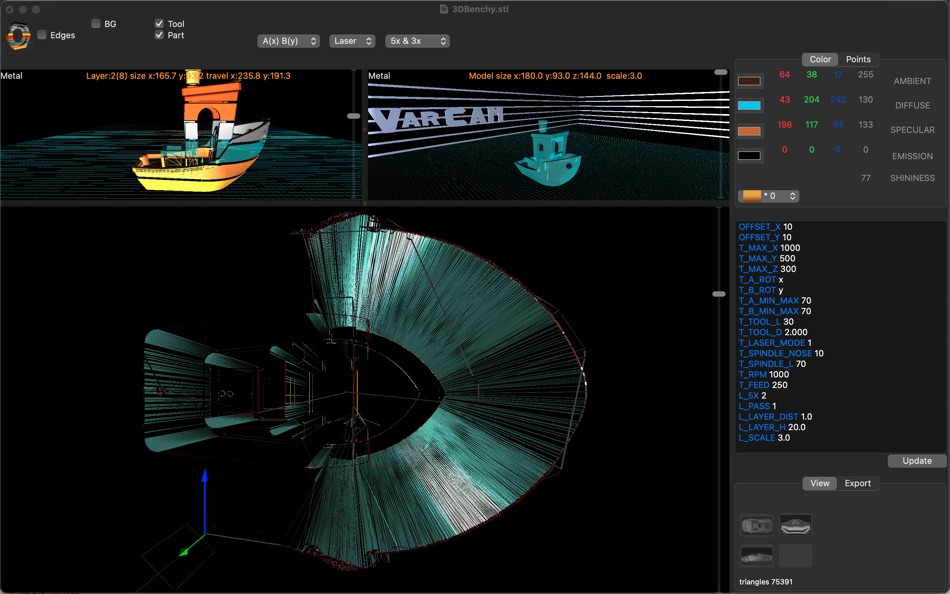Select the front-view thumbnail in View panel
The height and width of the screenshot is (594, 950).
(795, 525)
